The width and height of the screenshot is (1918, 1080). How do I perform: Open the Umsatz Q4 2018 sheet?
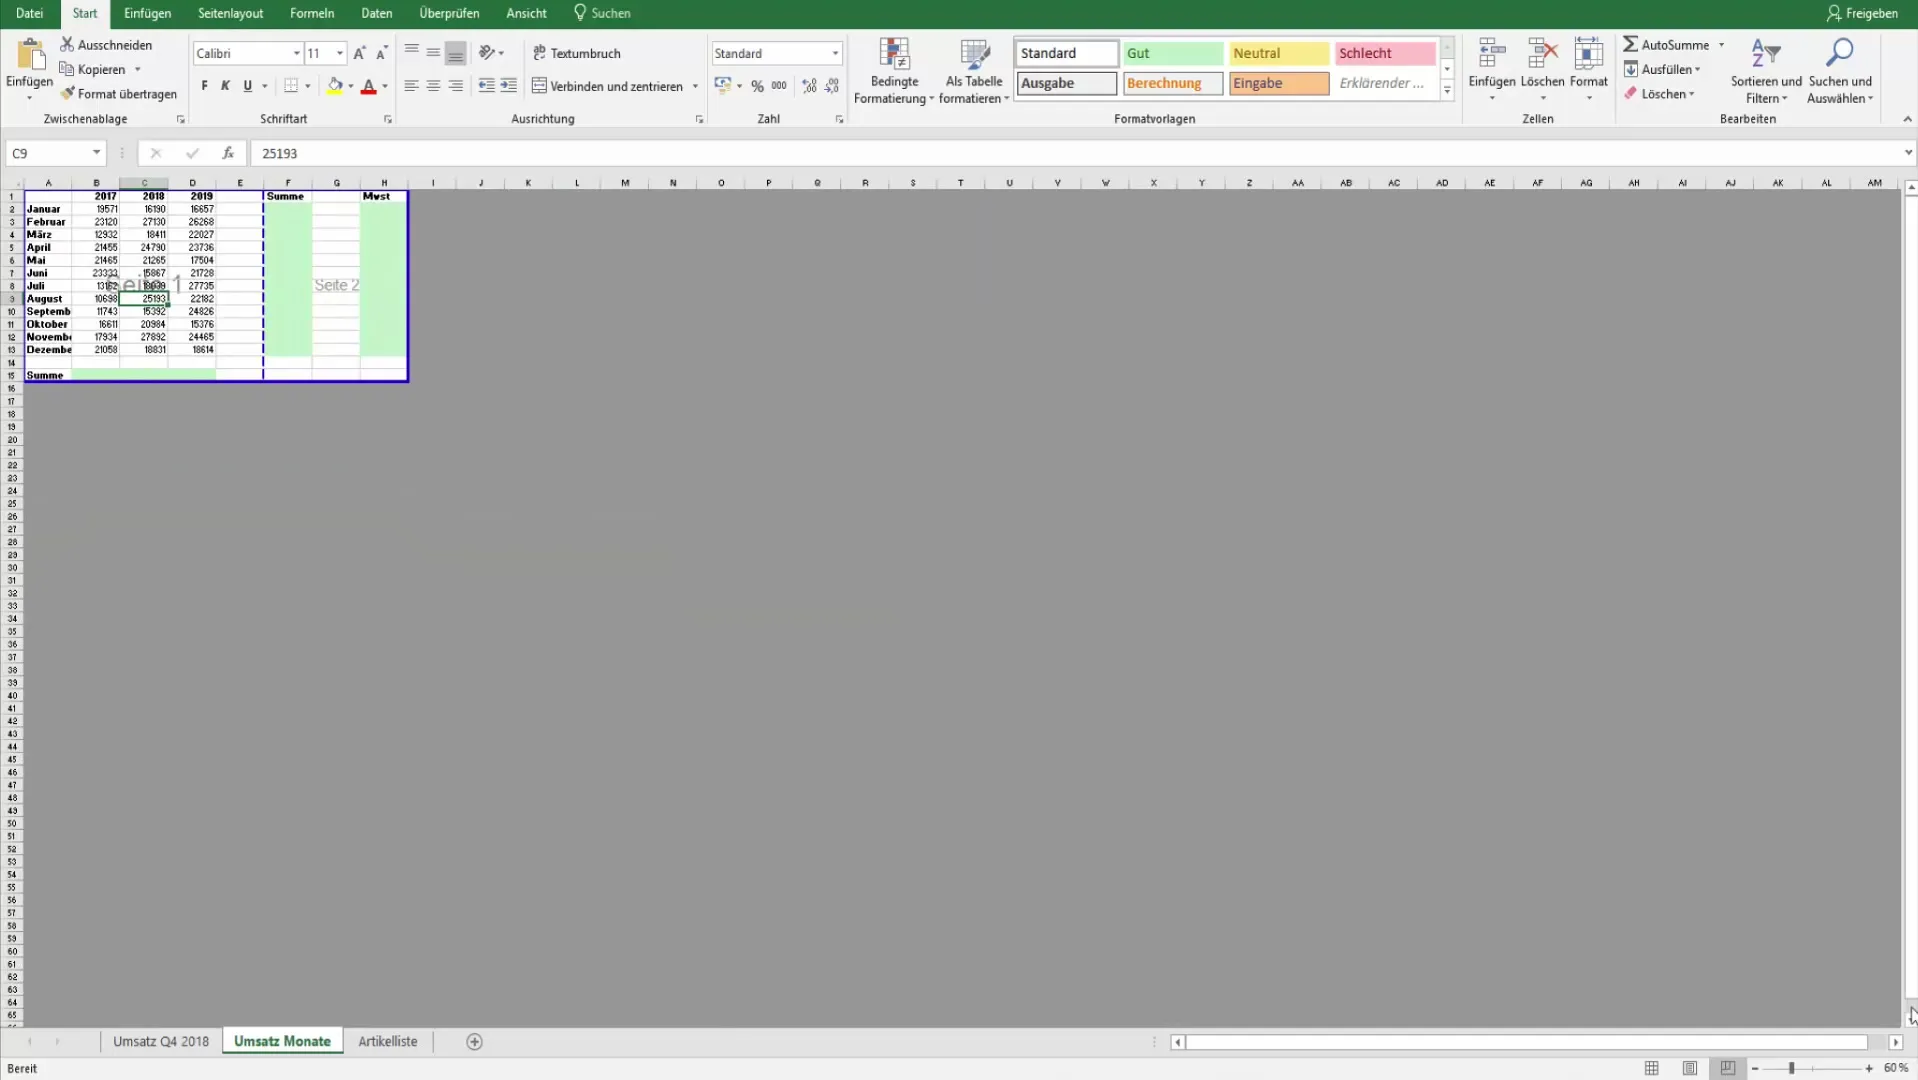[x=161, y=1041]
